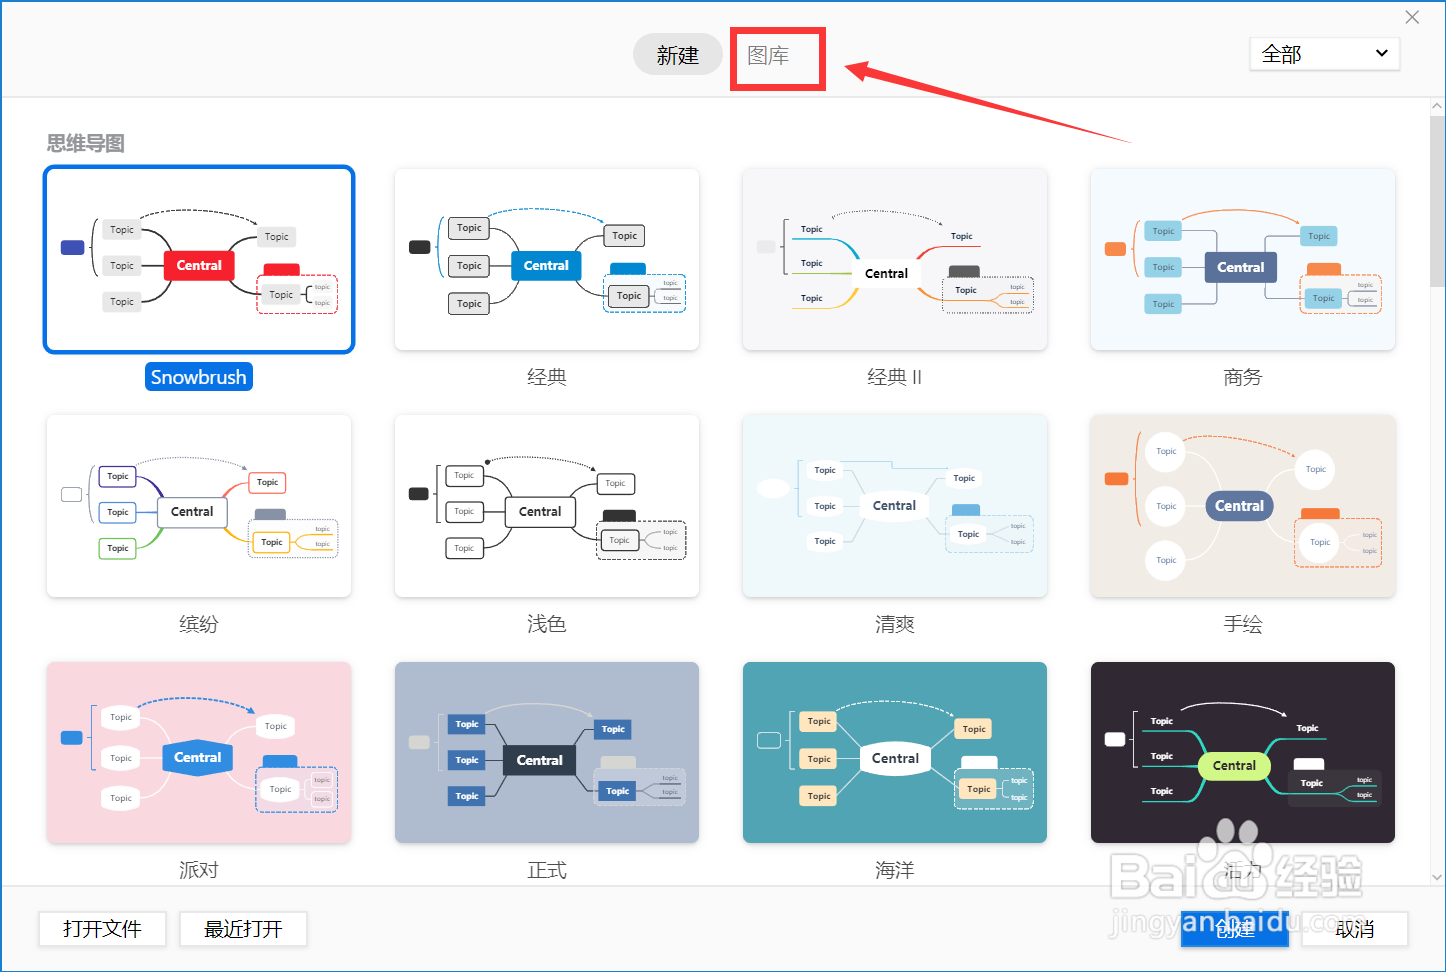Click the 取消 button
The width and height of the screenshot is (1446, 972).
coord(1355,929)
